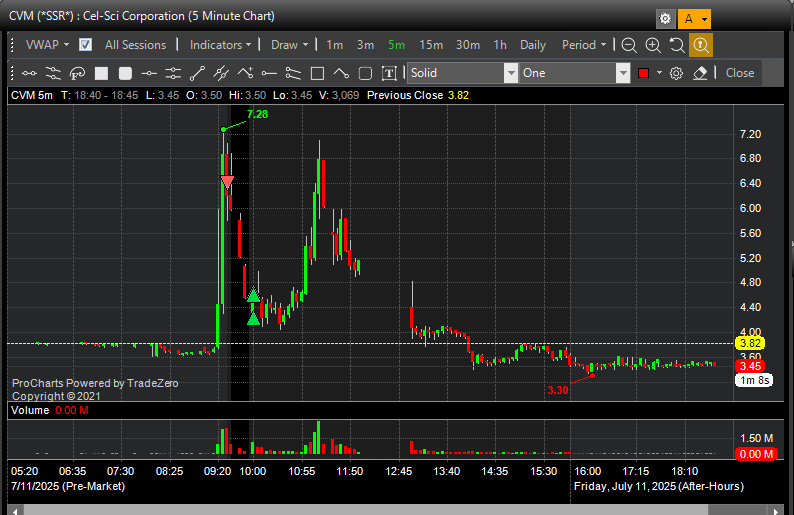Select the text annotation tool
This screenshot has width=794, height=515.
(x=389, y=73)
